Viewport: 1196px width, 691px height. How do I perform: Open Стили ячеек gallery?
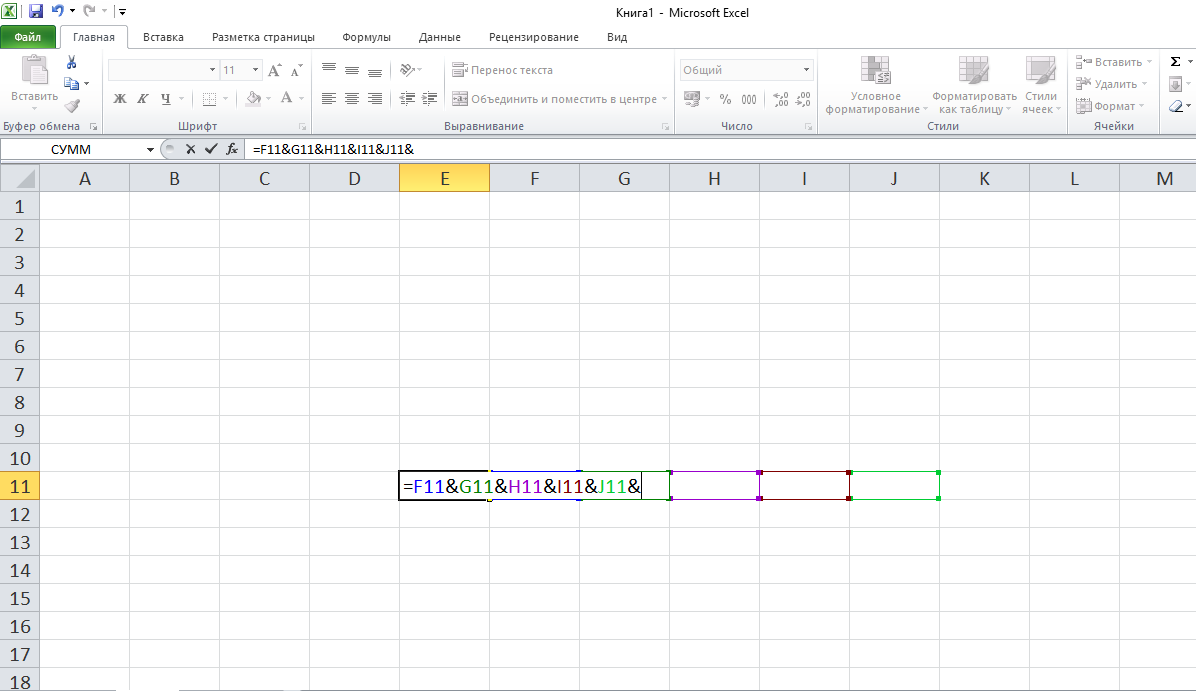pos(1041,85)
